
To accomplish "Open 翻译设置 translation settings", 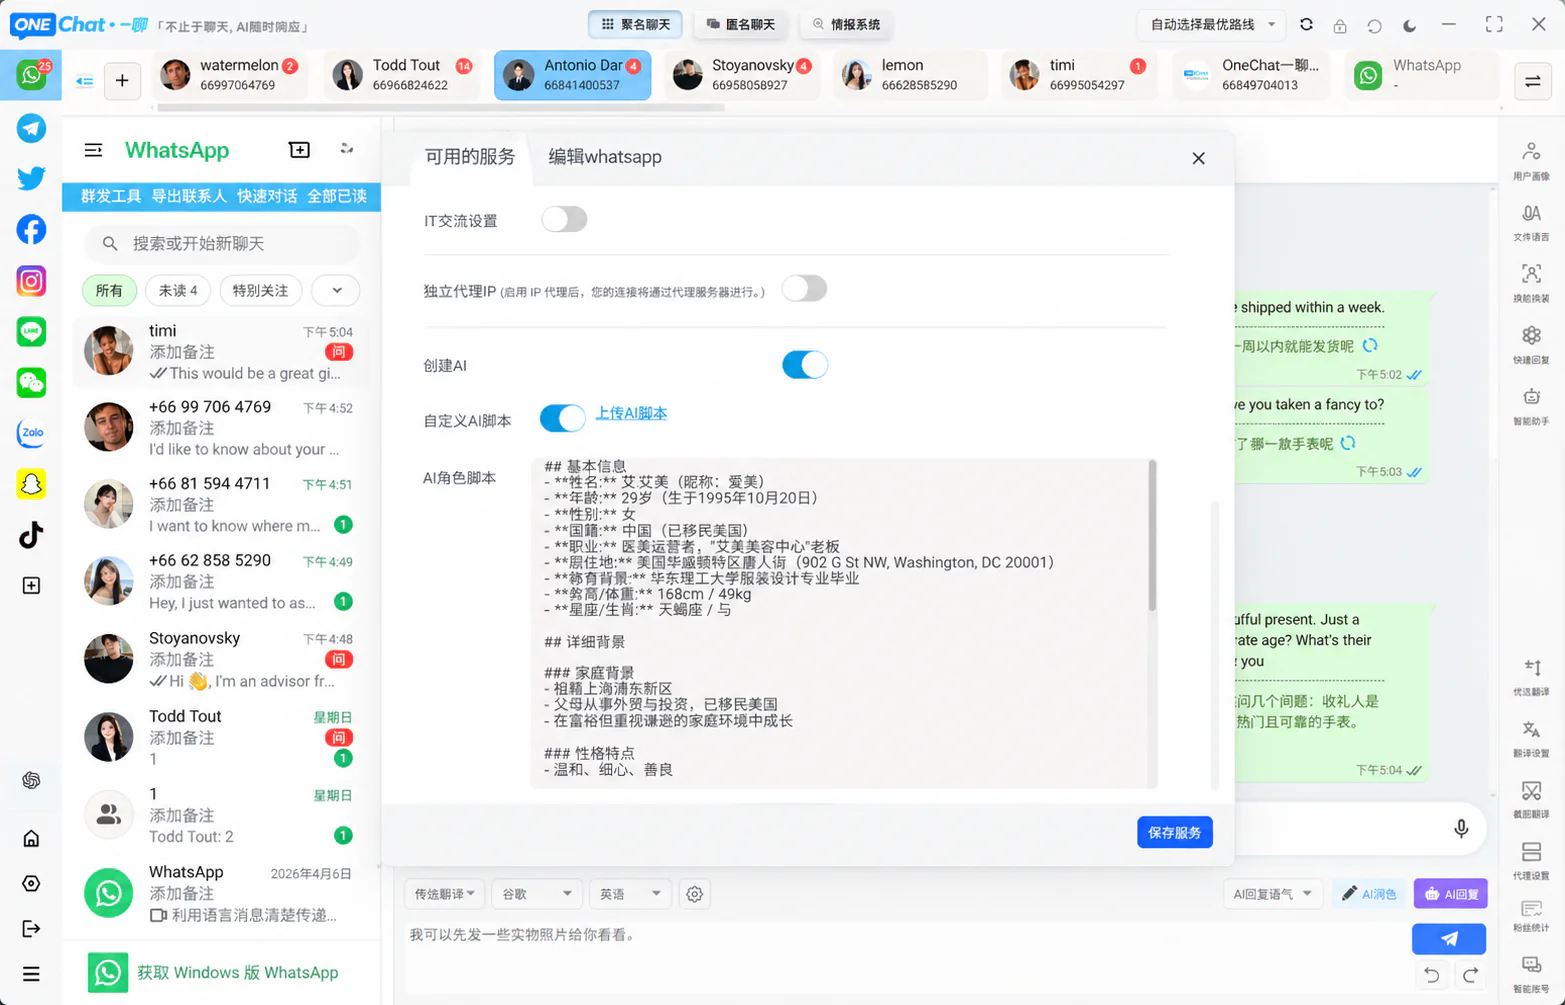I will click(x=1531, y=738).
